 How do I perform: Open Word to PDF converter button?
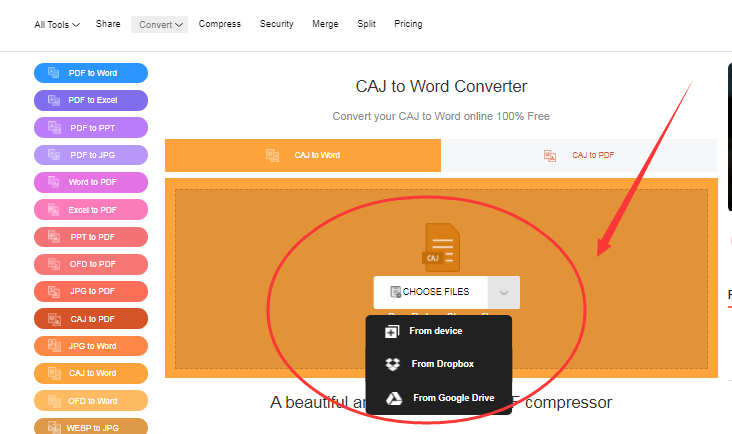(91, 182)
